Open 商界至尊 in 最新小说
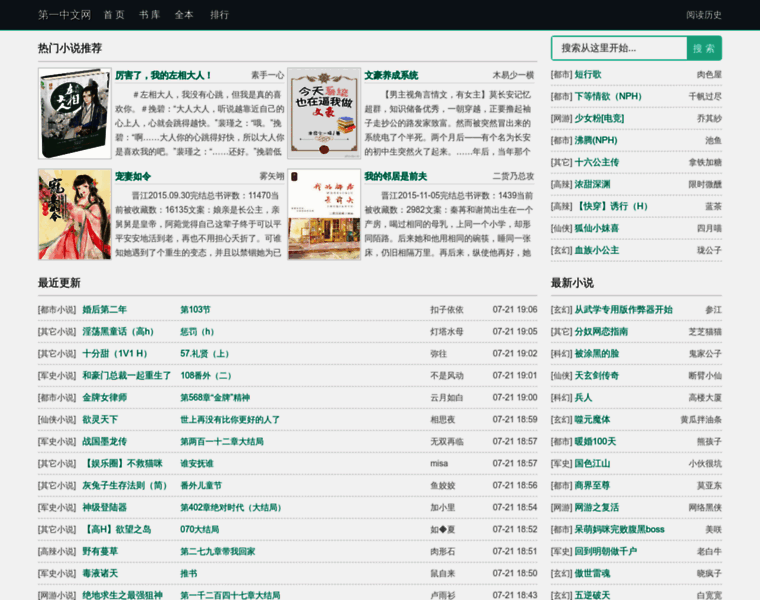The image size is (760, 600). coord(592,486)
